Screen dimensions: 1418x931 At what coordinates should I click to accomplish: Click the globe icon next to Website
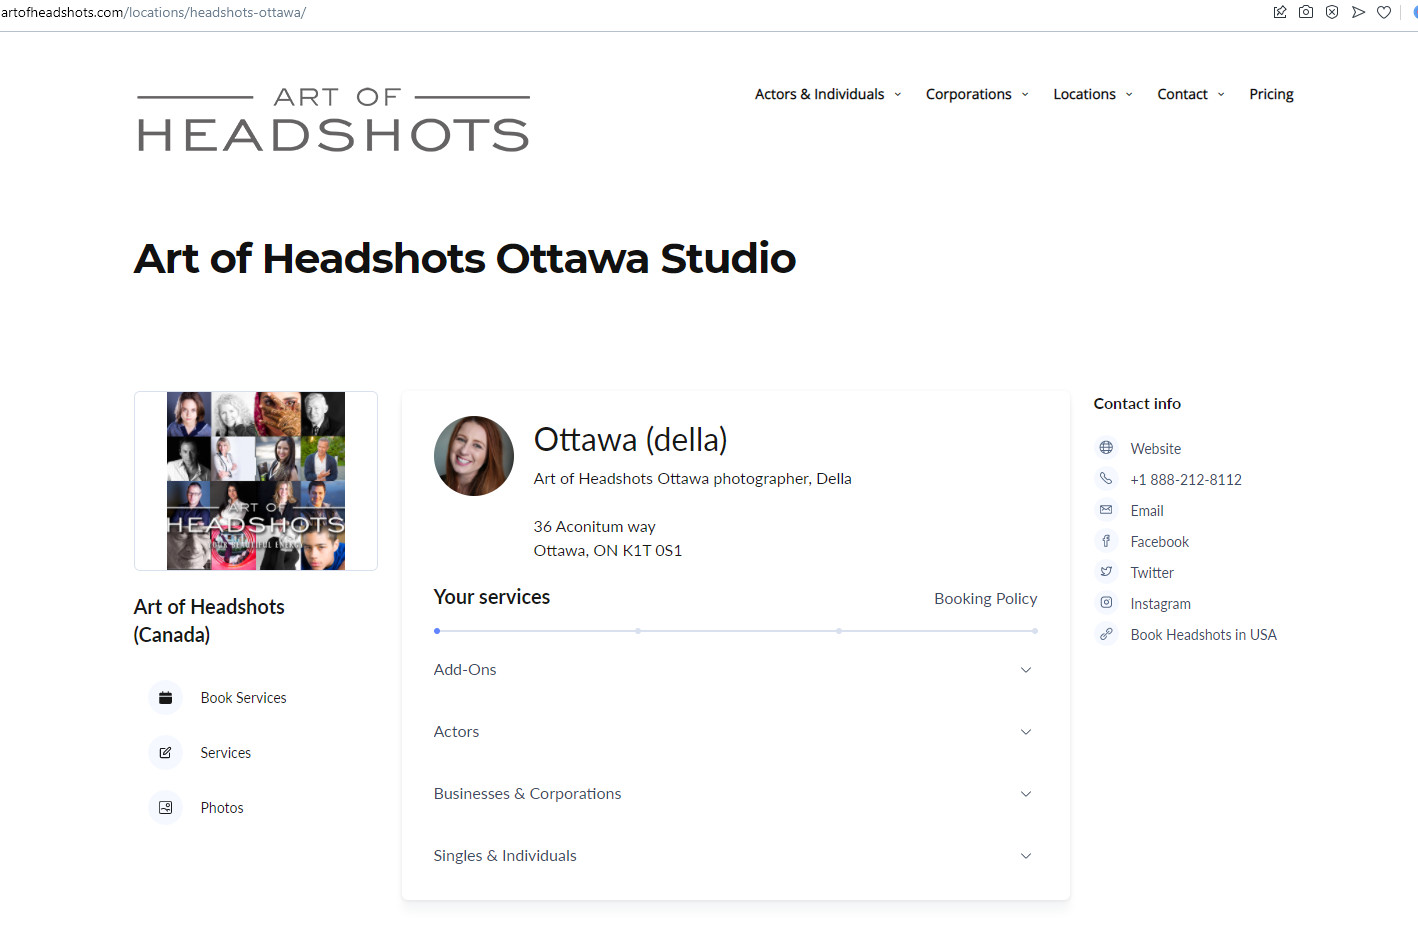click(1106, 448)
